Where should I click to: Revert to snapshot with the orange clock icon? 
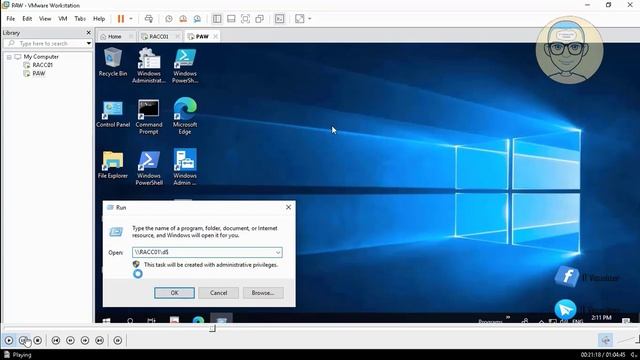pyautogui.click(x=183, y=19)
